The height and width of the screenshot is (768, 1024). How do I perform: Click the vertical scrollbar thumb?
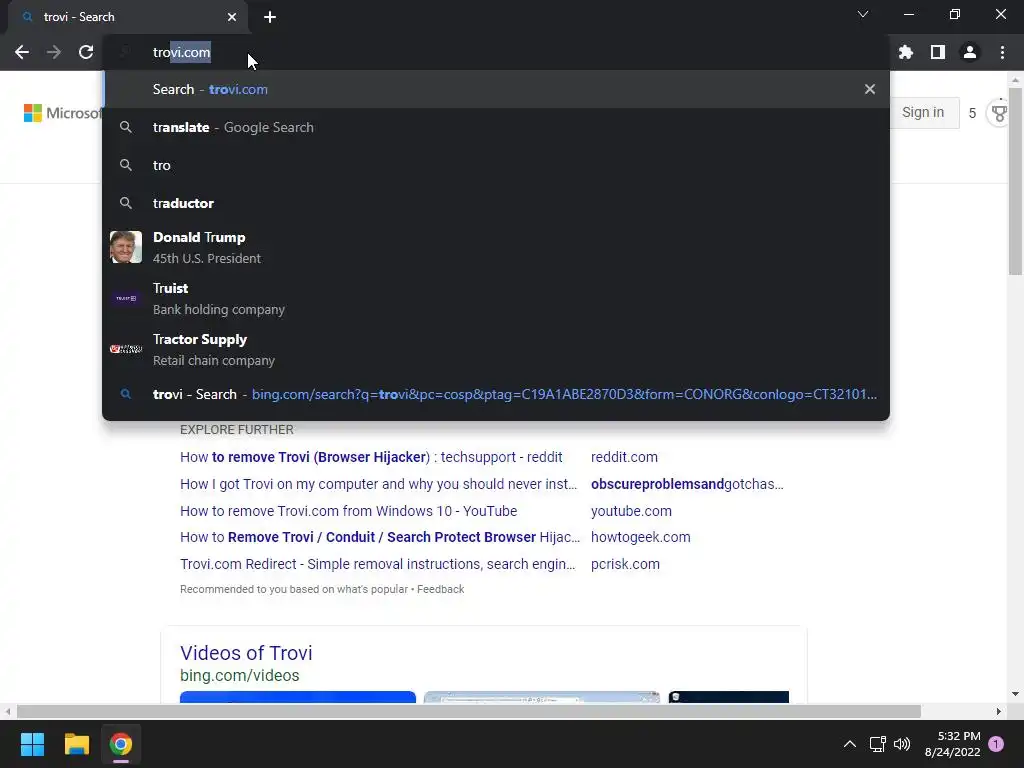pos(1015,180)
